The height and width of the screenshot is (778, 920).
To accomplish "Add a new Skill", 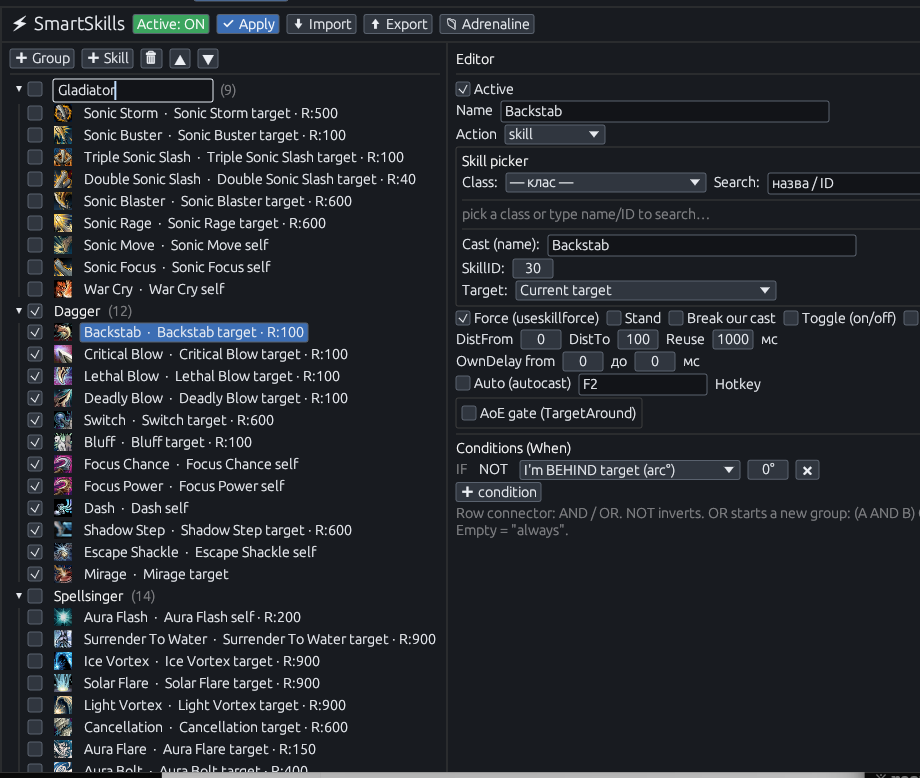I will click(107, 58).
